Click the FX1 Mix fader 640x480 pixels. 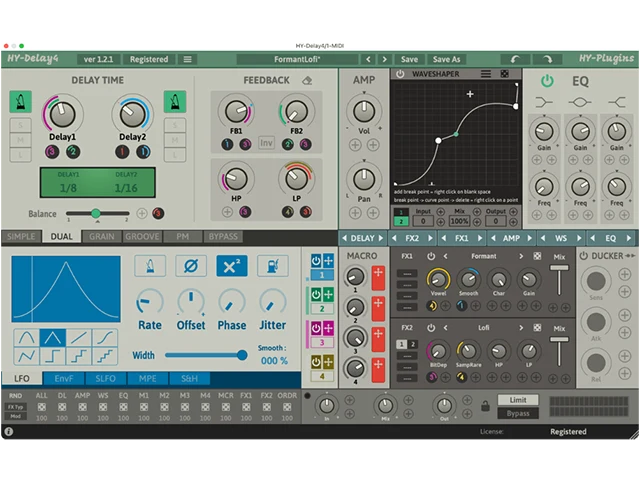(x=559, y=268)
